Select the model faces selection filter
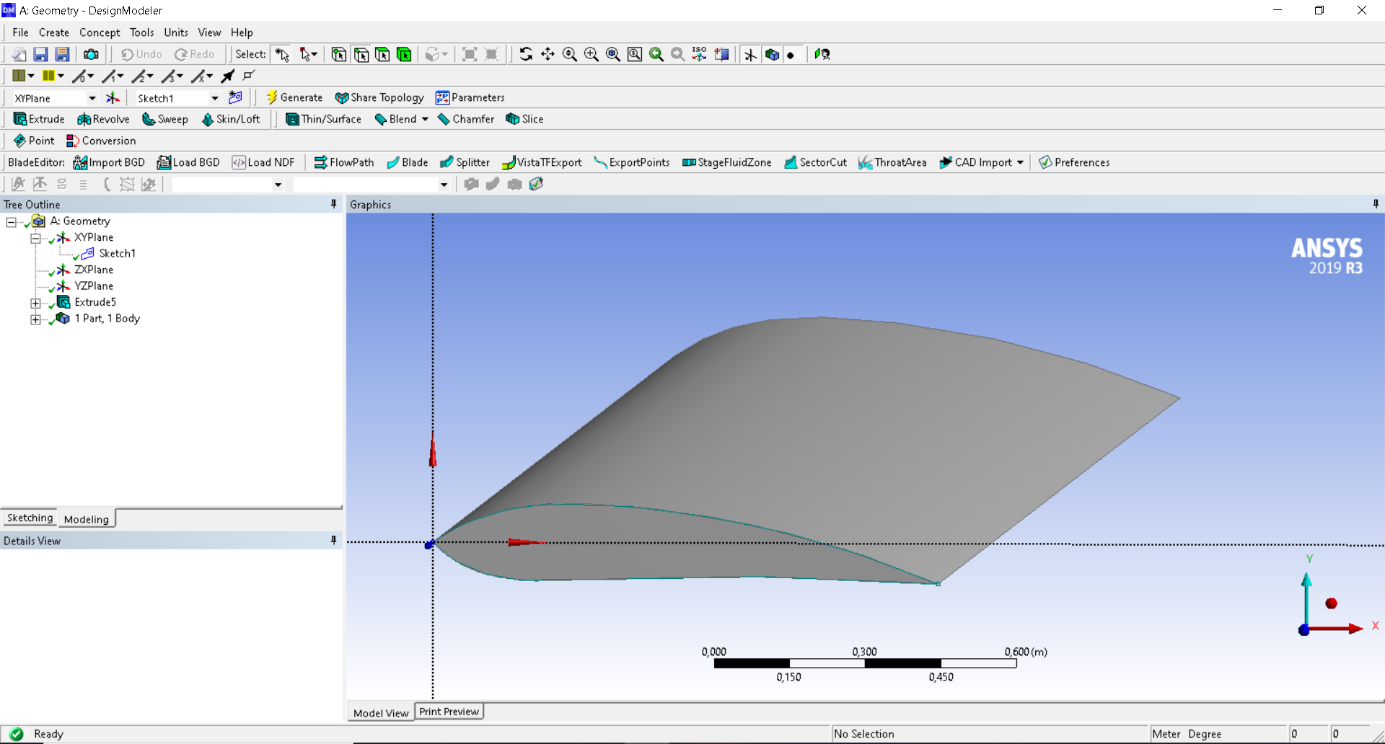1385x744 pixels. coord(382,54)
